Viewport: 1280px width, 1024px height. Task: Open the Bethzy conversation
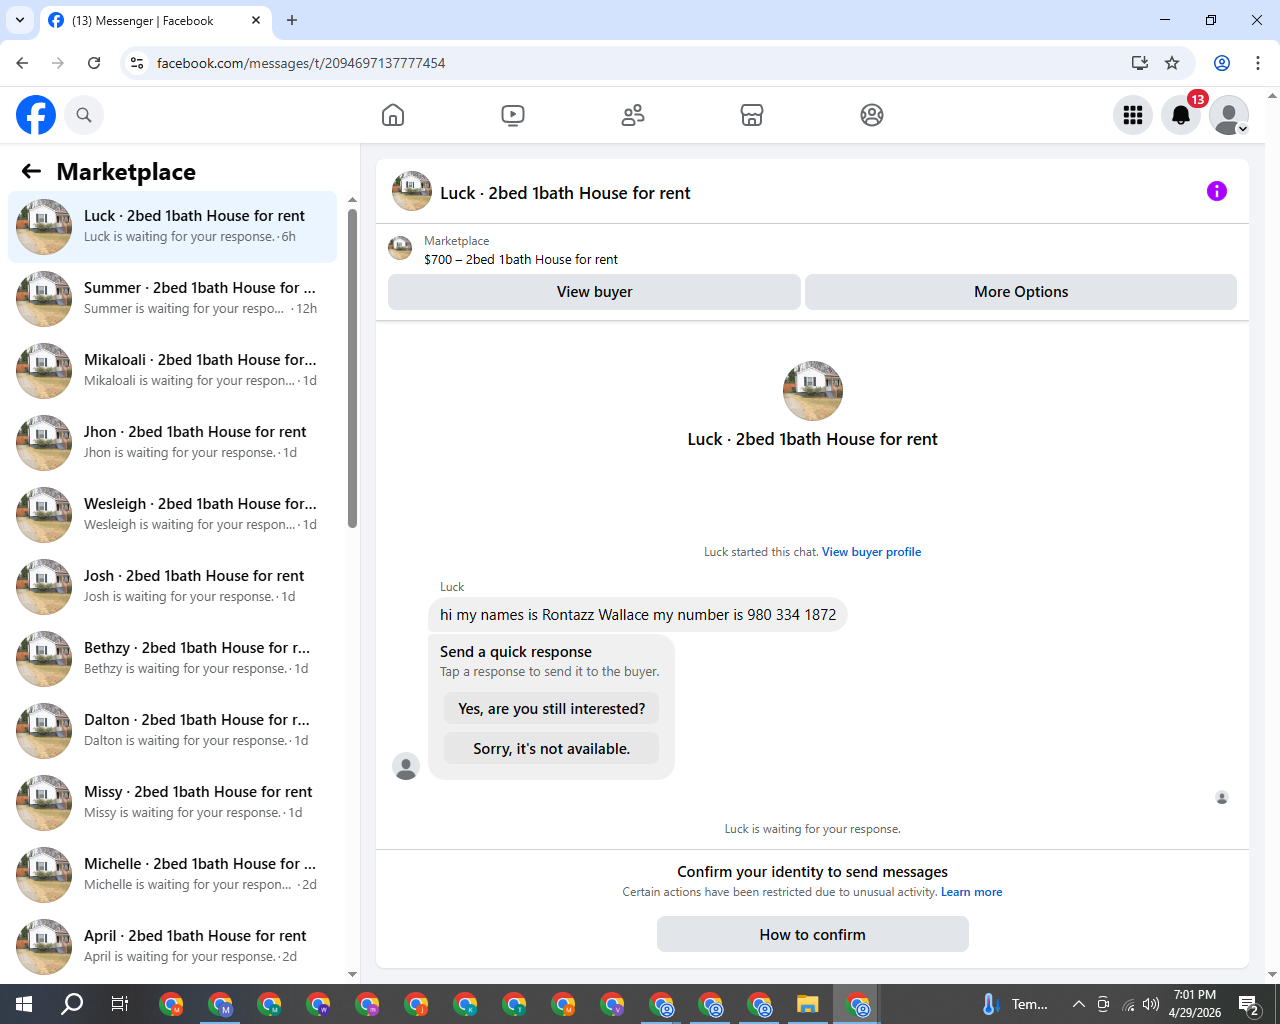coord(173,659)
